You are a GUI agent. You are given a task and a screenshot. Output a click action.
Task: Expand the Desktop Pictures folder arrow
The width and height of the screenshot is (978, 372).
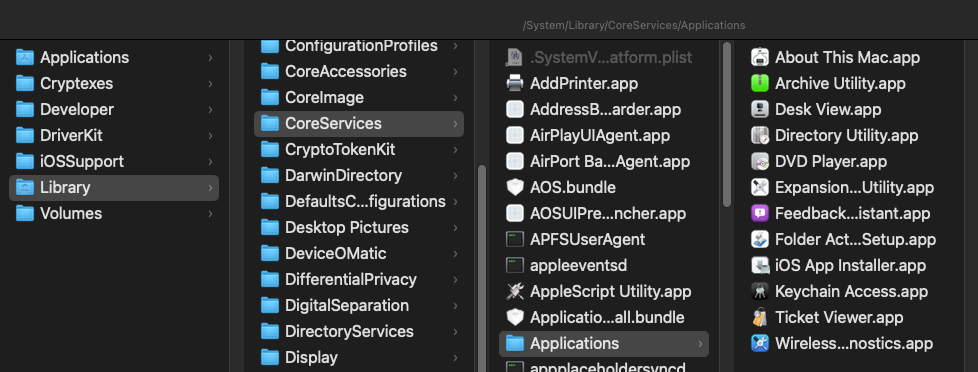(x=456, y=228)
